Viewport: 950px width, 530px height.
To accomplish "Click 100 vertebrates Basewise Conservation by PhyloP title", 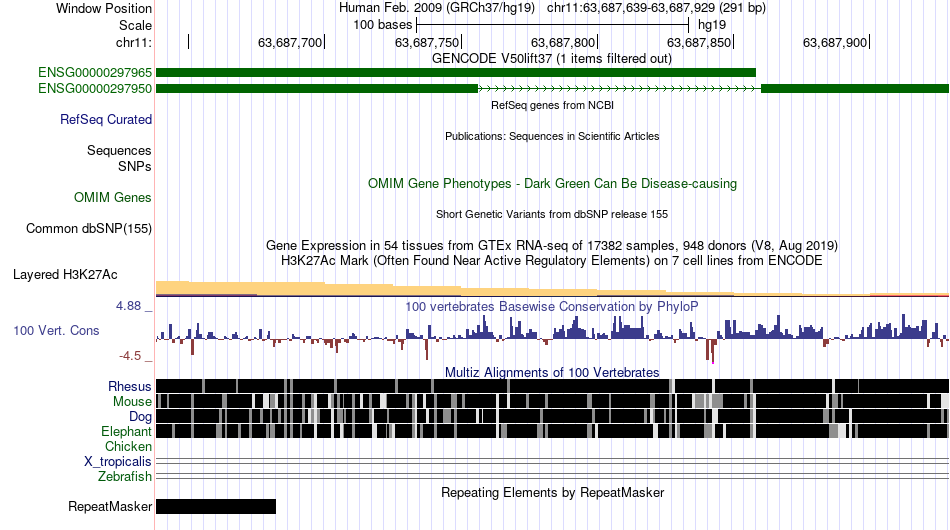I will point(552,306).
